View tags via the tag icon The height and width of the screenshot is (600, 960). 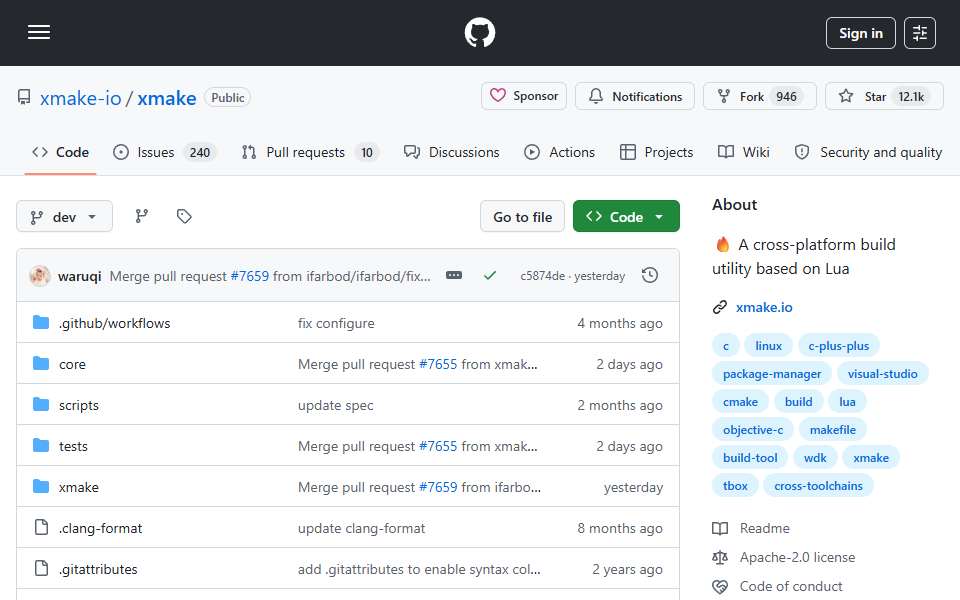tap(184, 216)
